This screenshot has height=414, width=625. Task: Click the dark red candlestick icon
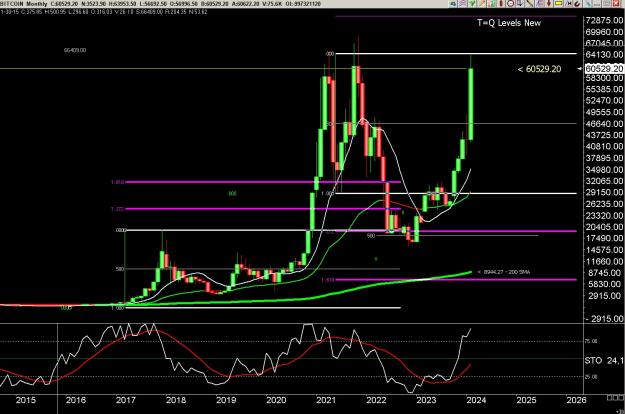pos(501,4)
